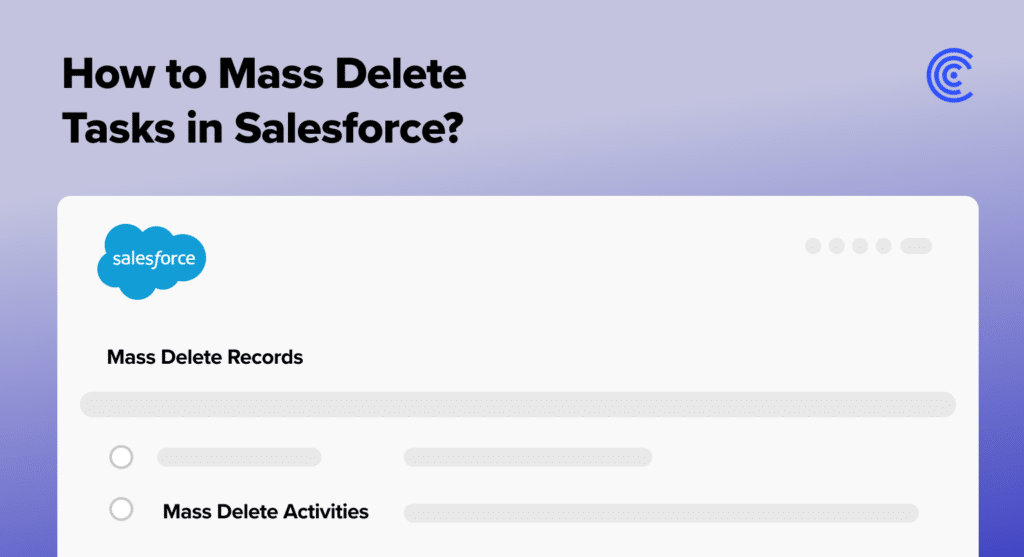Click the Mass Delete Records heading
1024x557 pixels.
click(x=204, y=357)
